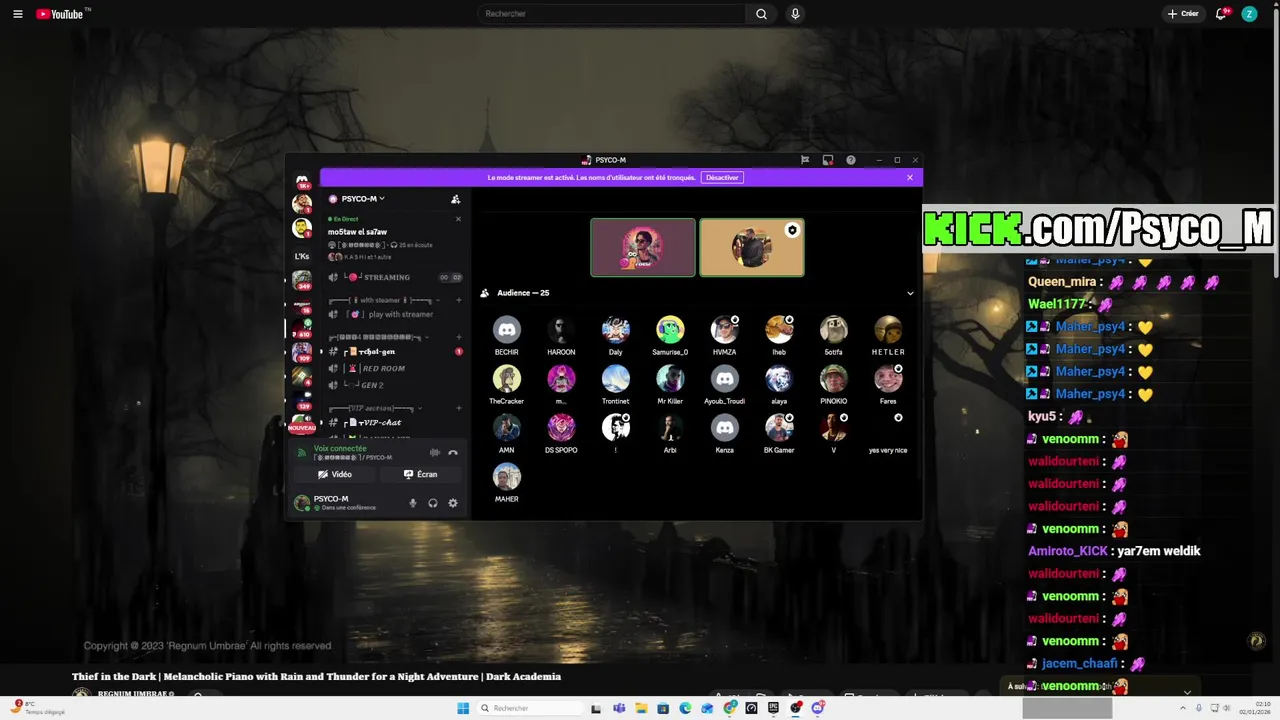Select the moderator speaker tile with shield
The image size is (1280, 720).
coord(752,247)
